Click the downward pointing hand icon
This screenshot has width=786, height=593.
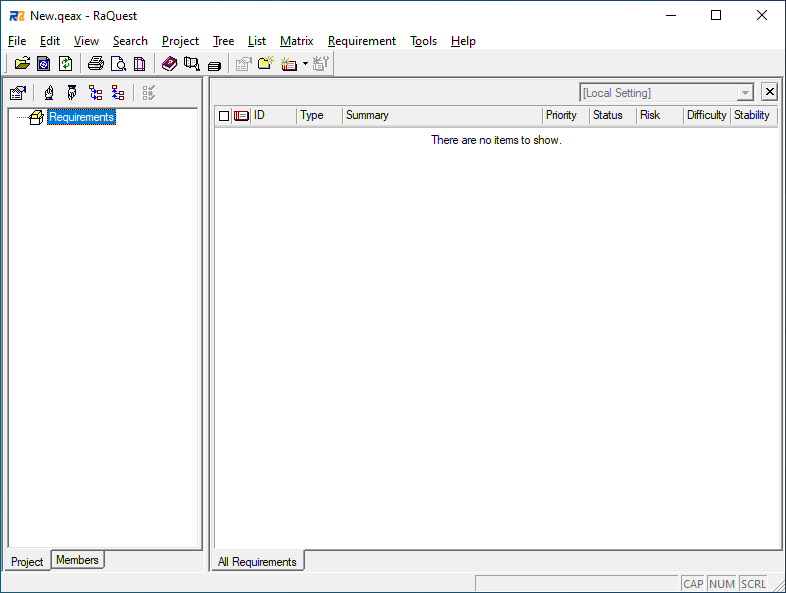coord(72,93)
